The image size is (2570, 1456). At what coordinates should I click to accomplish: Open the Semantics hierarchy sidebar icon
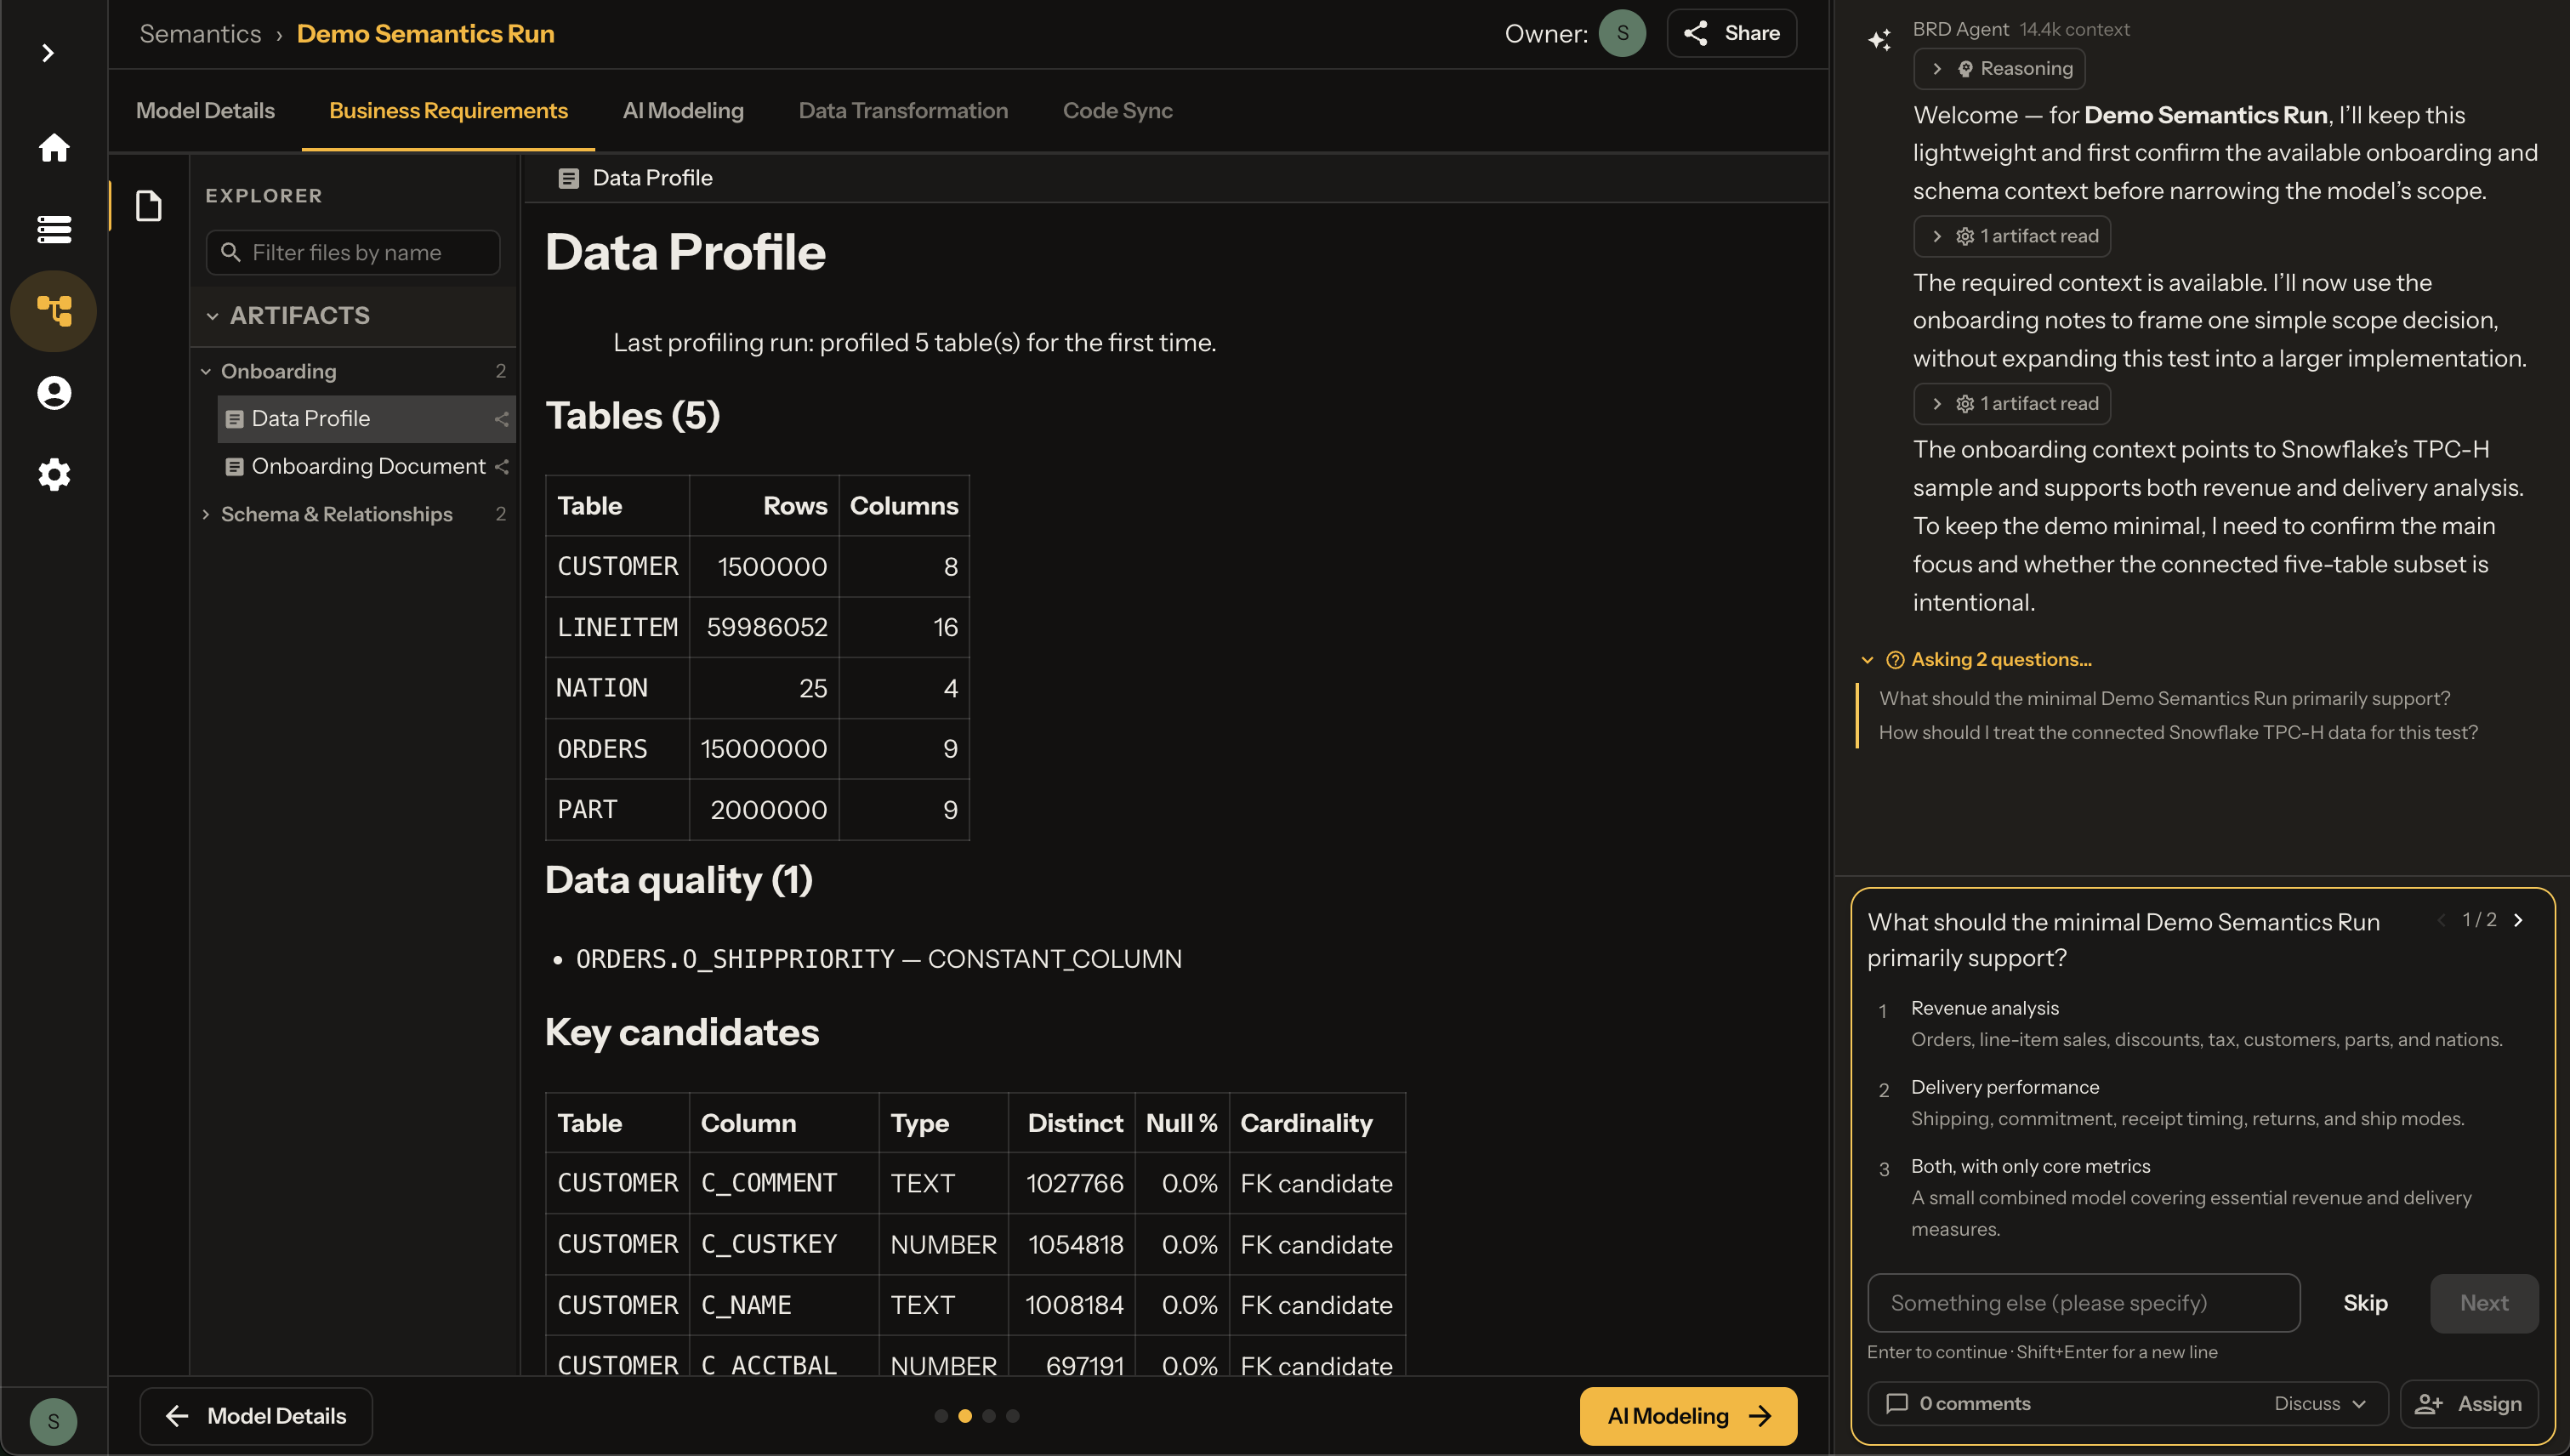coord(54,311)
